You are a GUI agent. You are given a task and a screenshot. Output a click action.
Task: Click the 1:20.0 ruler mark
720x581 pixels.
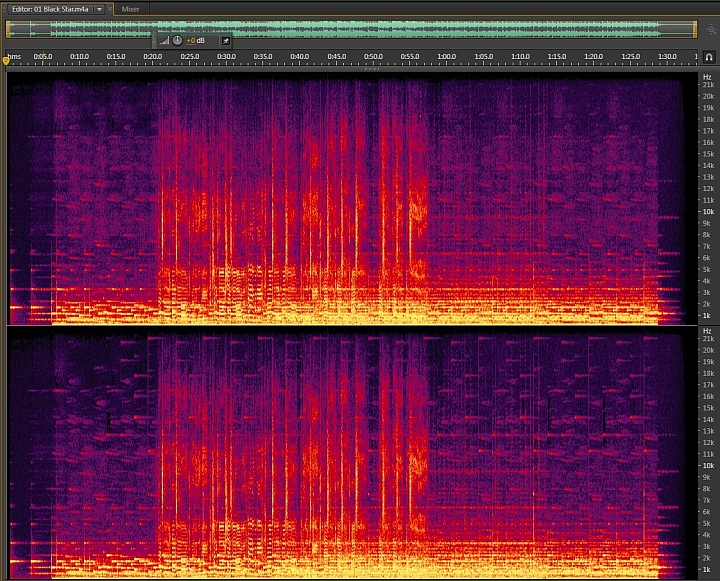pos(594,56)
